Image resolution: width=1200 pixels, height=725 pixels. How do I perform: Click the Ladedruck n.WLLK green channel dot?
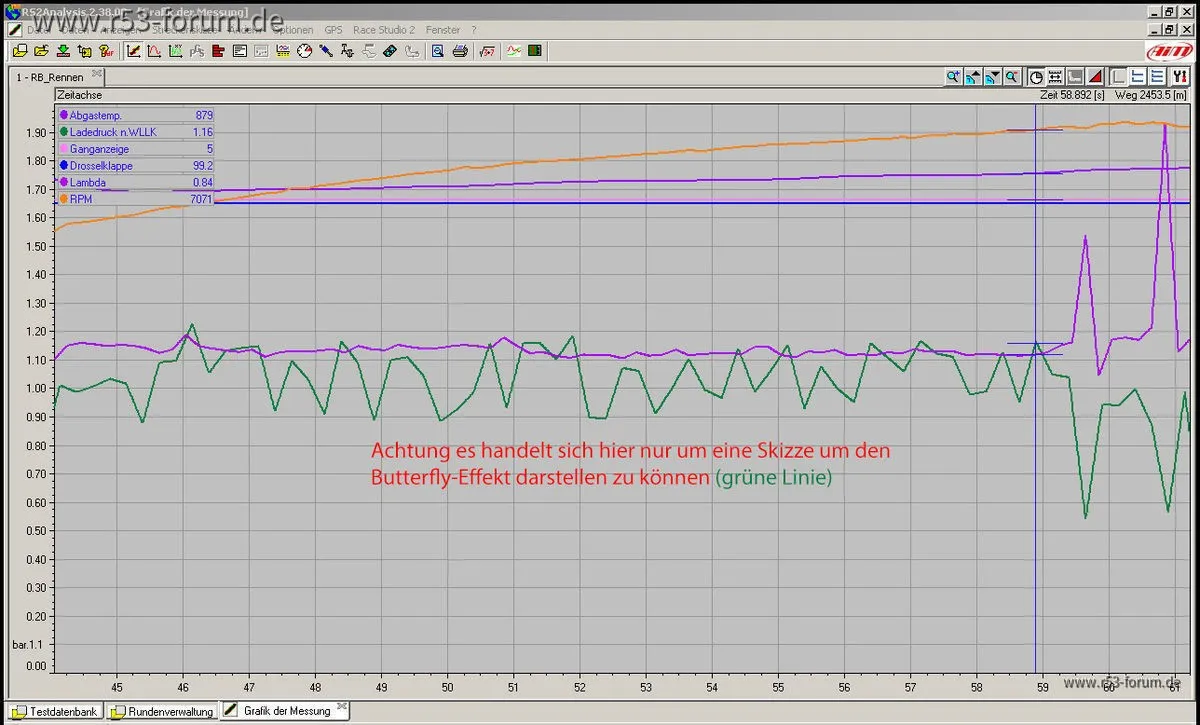point(64,132)
